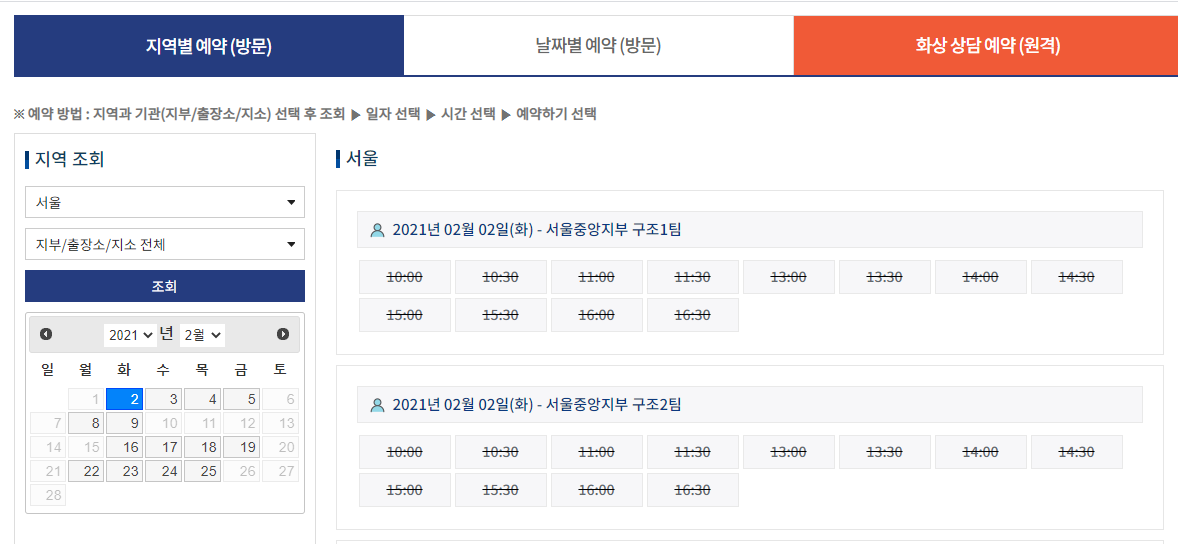
Task: Click 14:00 slot for 구조1팀
Action: coord(981,277)
